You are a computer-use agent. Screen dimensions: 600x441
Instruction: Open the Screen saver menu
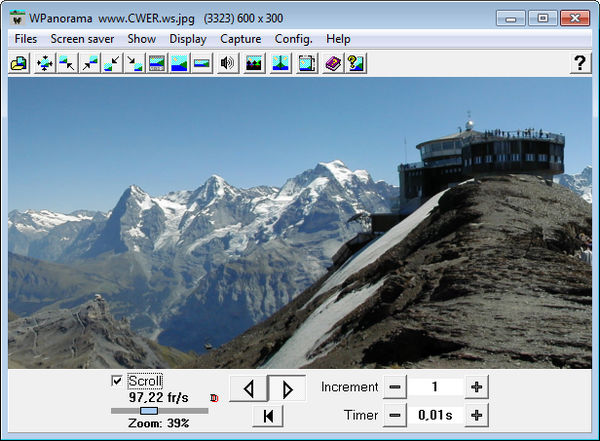[x=82, y=39]
